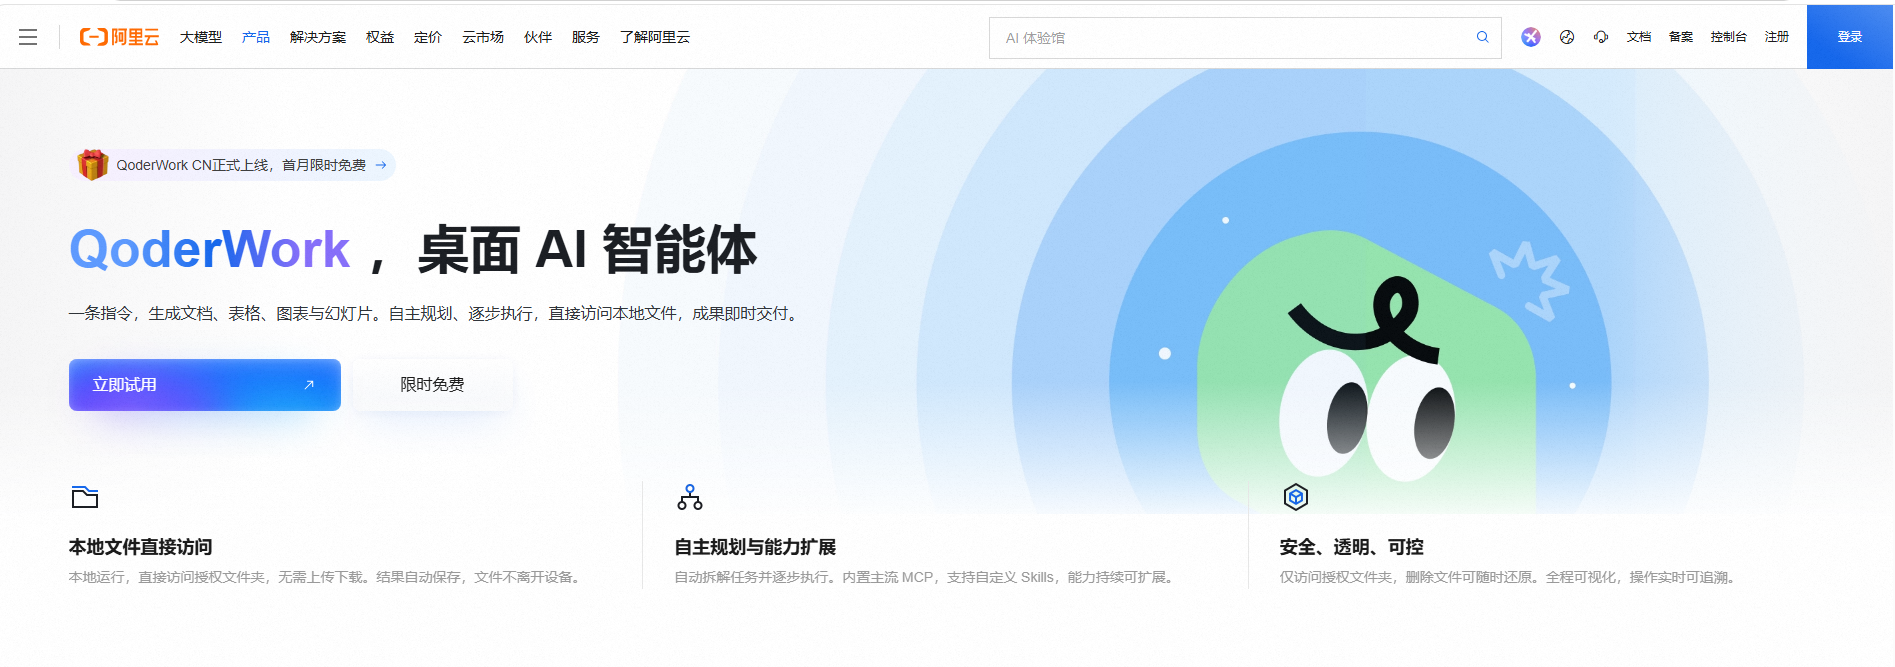1895x667 pixels.
Task: Click the branch icon above 自主规划与能力扩展
Action: tap(690, 497)
